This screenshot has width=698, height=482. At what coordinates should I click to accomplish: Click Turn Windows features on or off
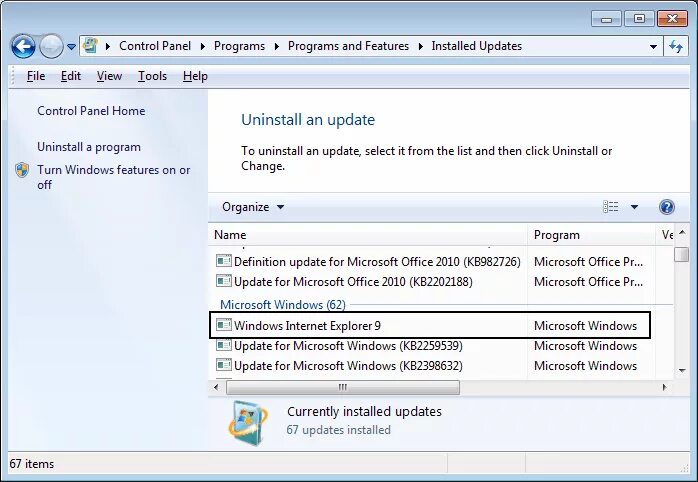(x=114, y=177)
